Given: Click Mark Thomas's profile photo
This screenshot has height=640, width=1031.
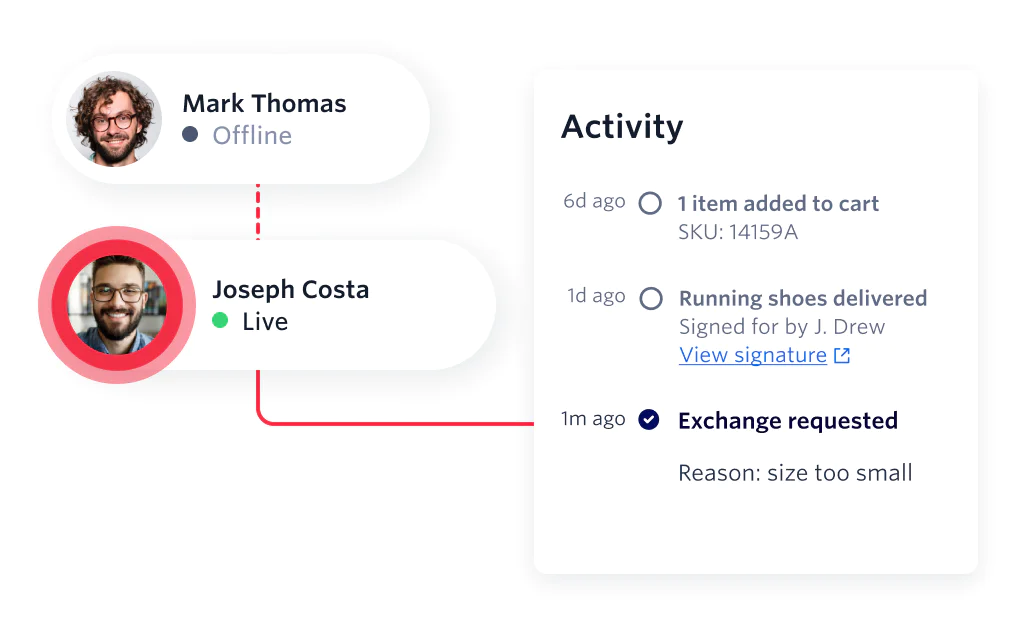Looking at the screenshot, I should click(114, 119).
